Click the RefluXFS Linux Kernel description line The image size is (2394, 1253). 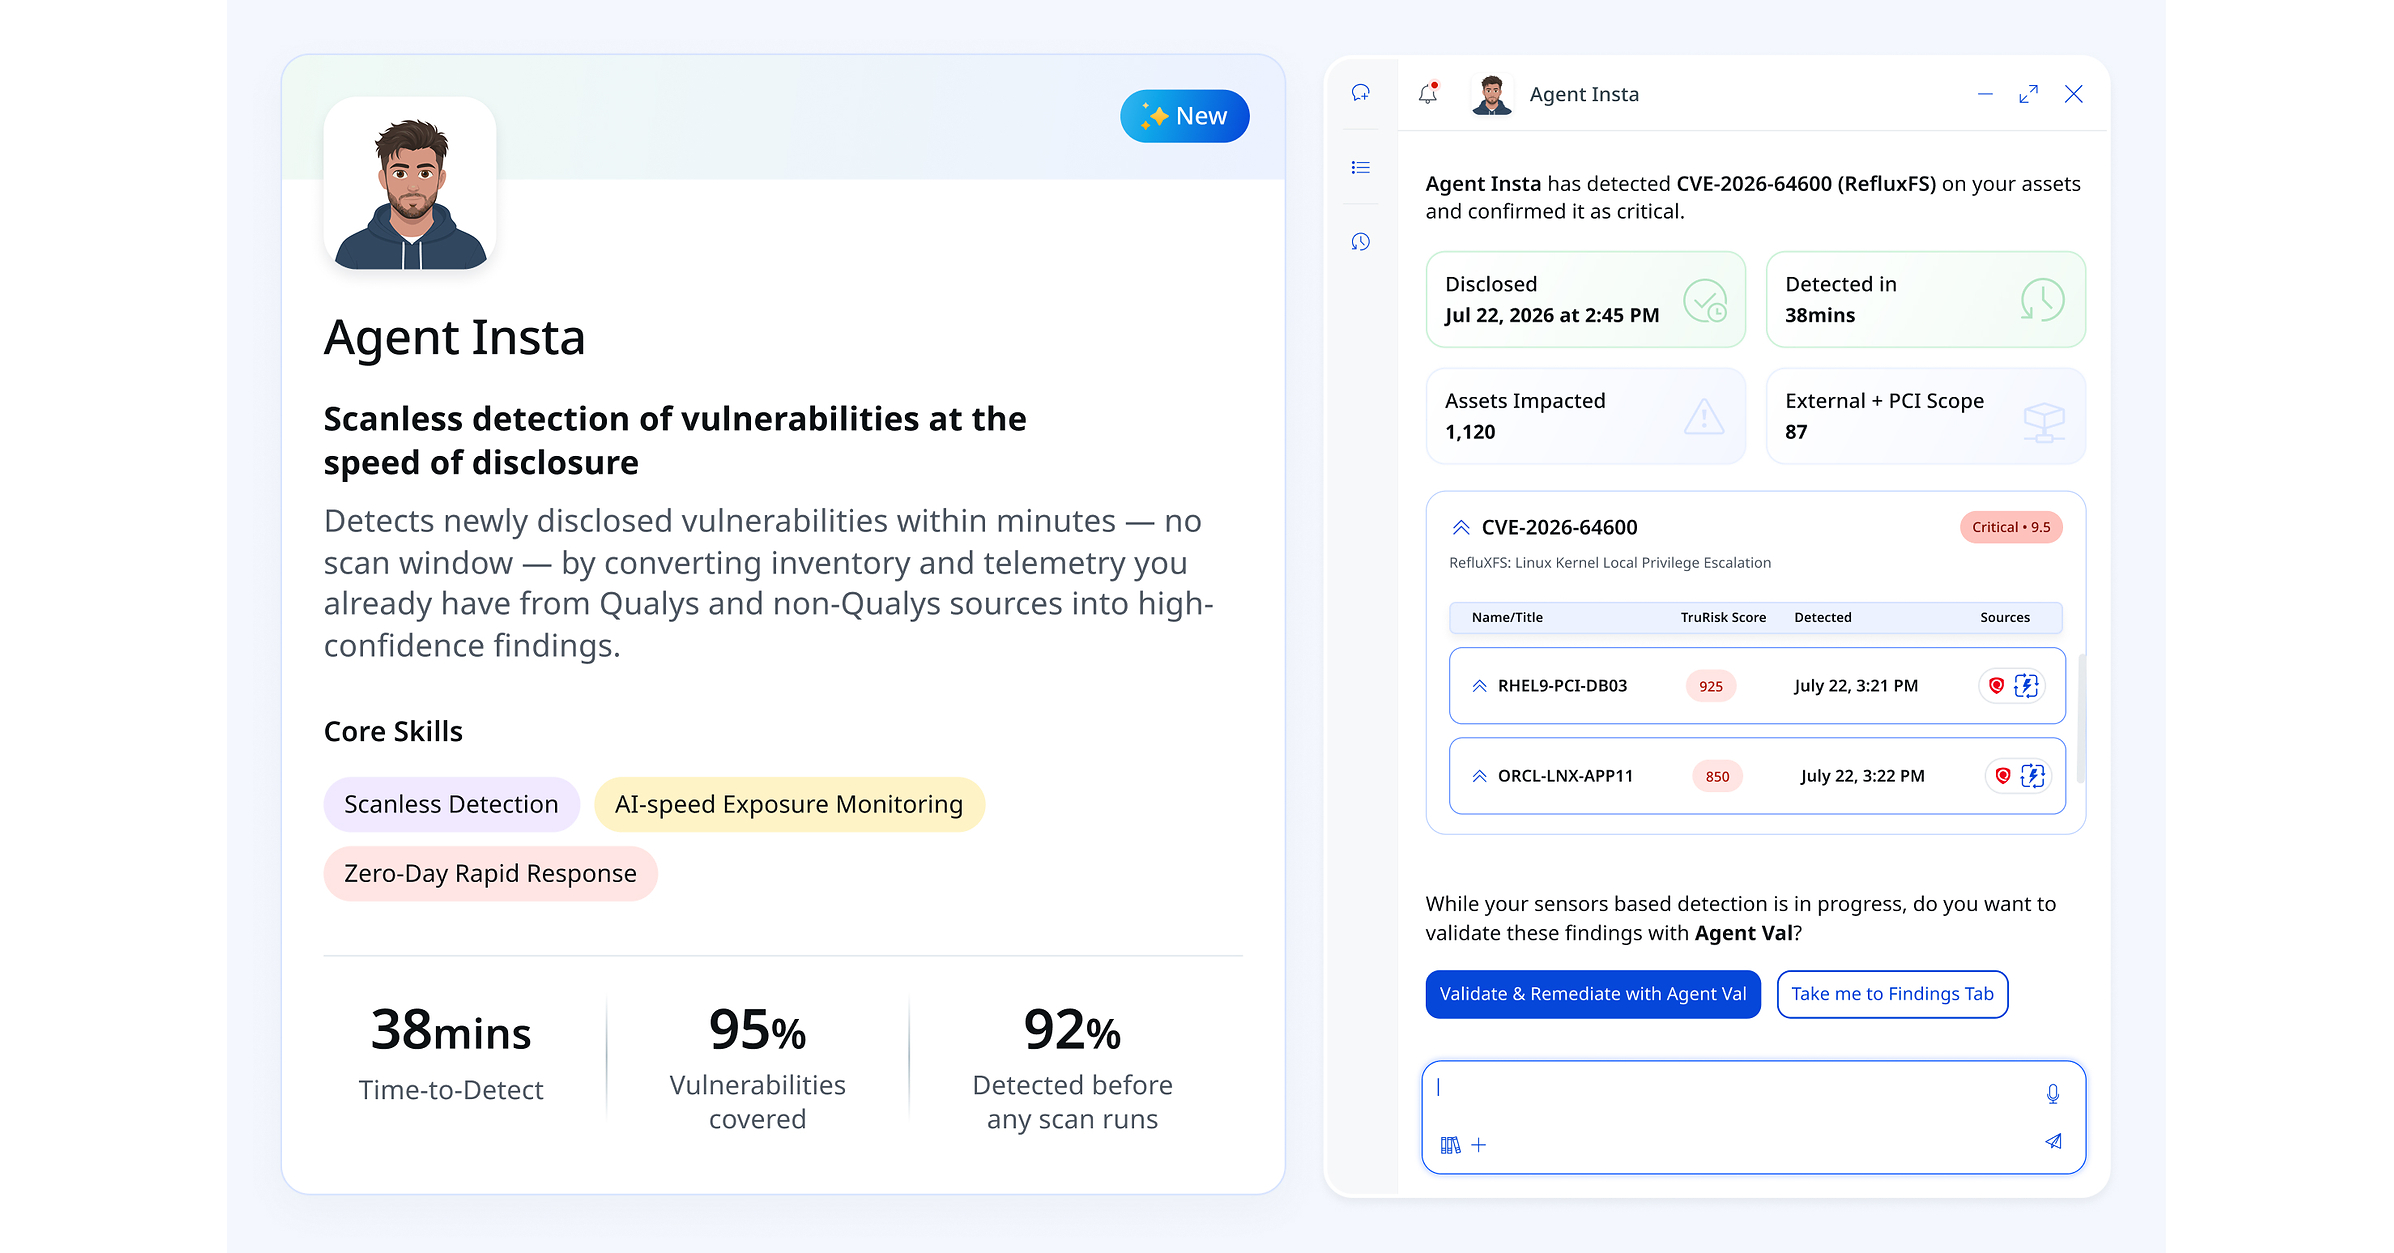[1610, 563]
